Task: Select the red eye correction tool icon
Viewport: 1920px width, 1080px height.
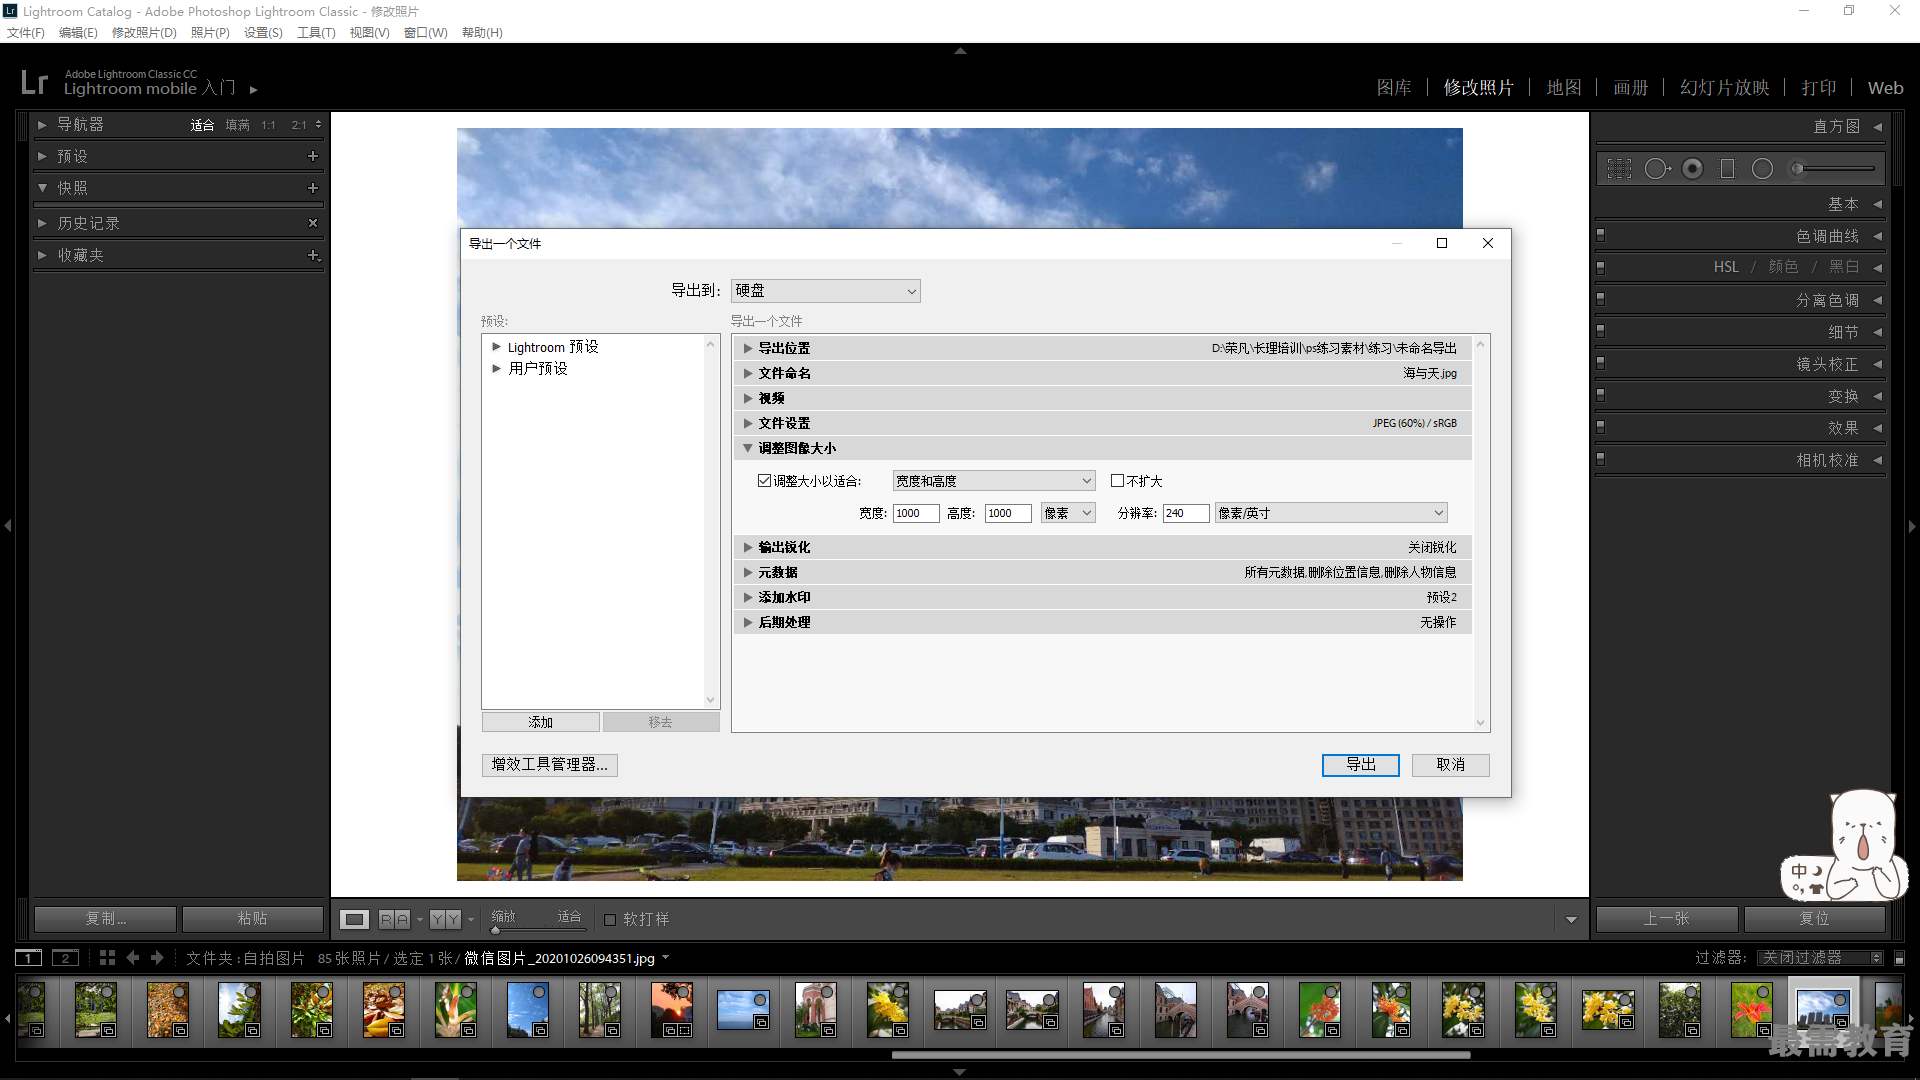Action: [x=1692, y=169]
